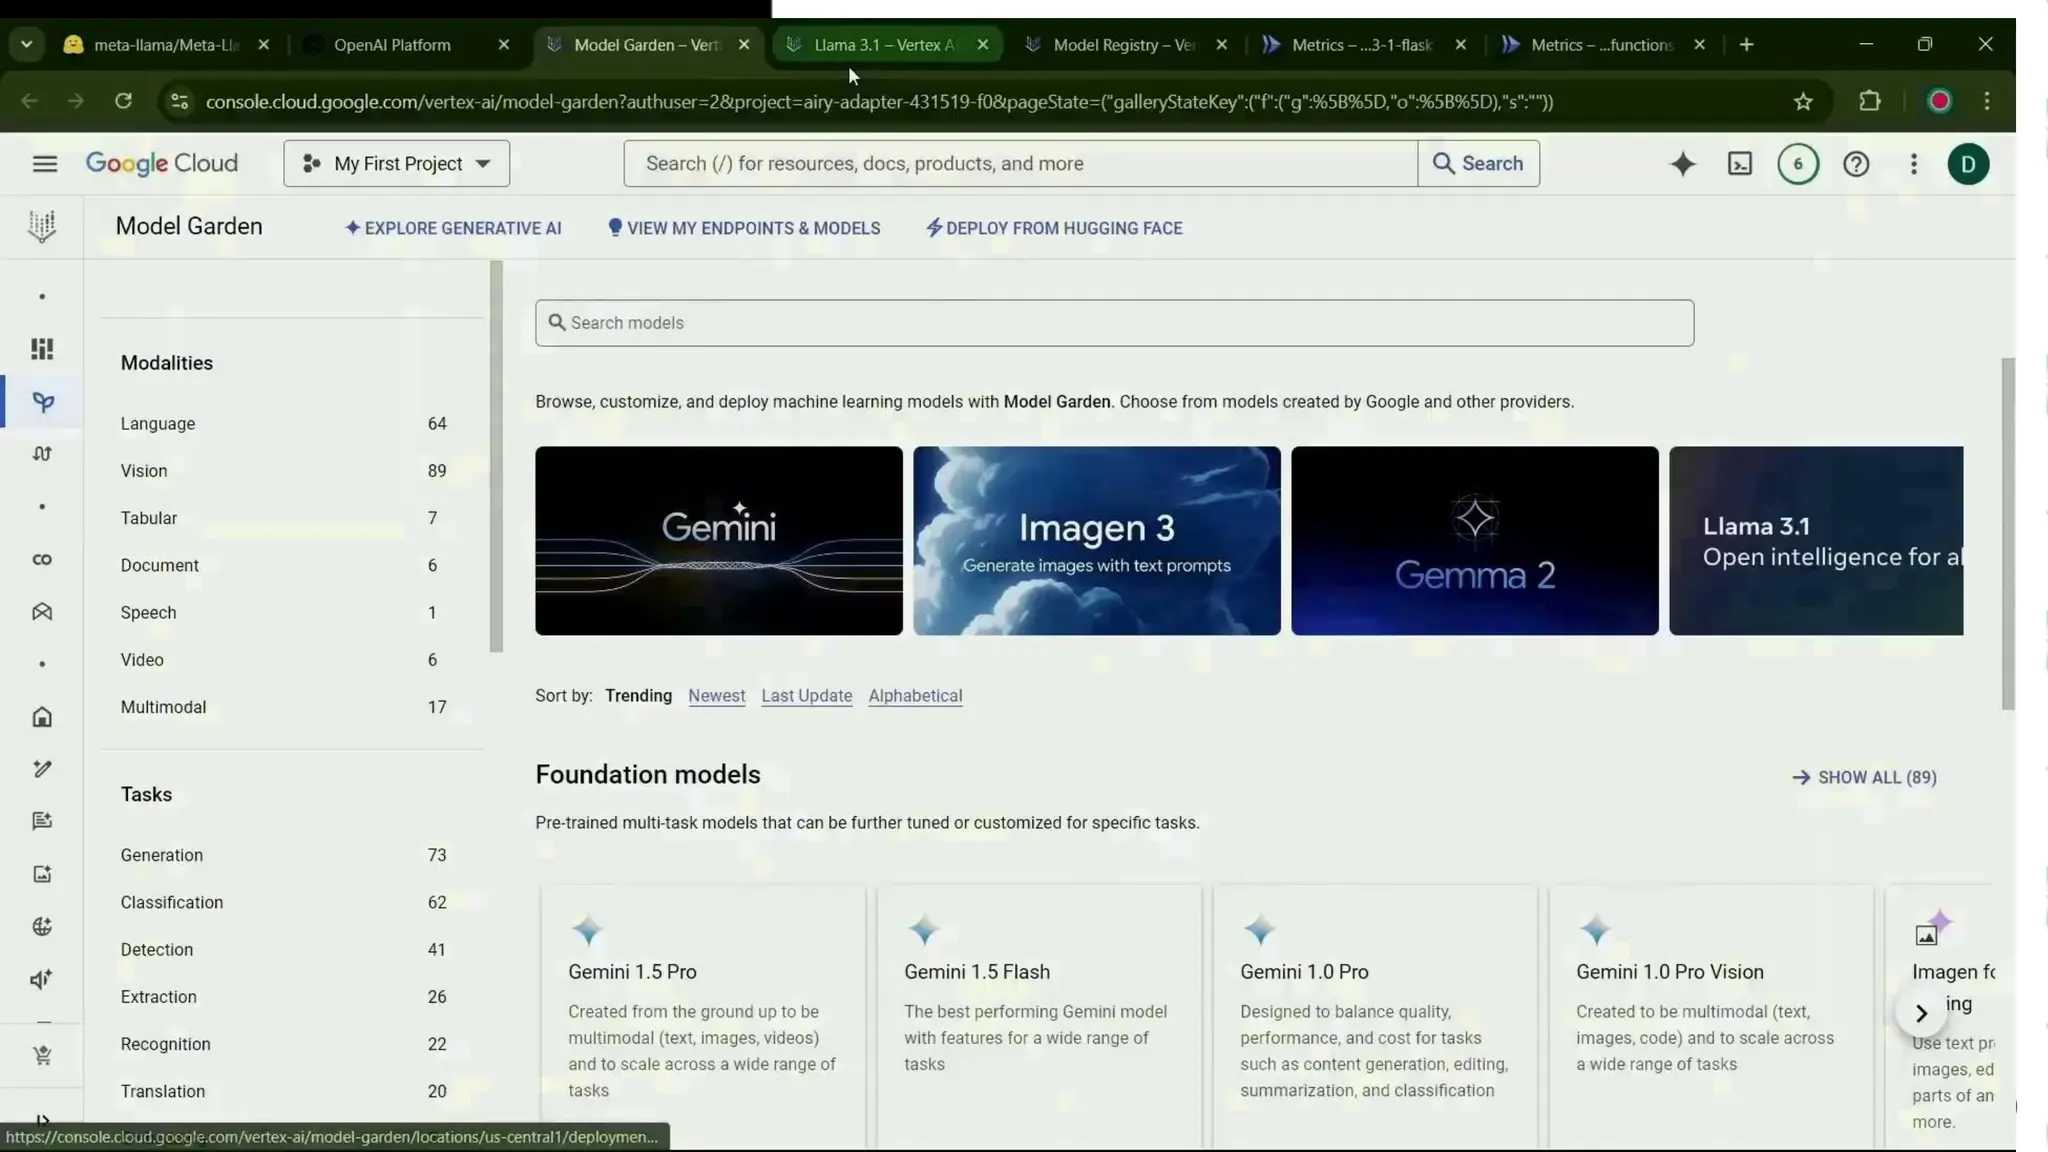Sort models by Newest
The height and width of the screenshot is (1152, 2048).
click(716, 696)
